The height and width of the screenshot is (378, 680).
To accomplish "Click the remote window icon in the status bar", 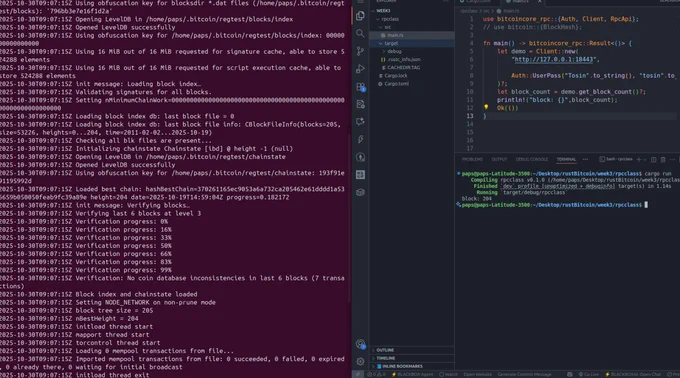I will tap(358, 375).
